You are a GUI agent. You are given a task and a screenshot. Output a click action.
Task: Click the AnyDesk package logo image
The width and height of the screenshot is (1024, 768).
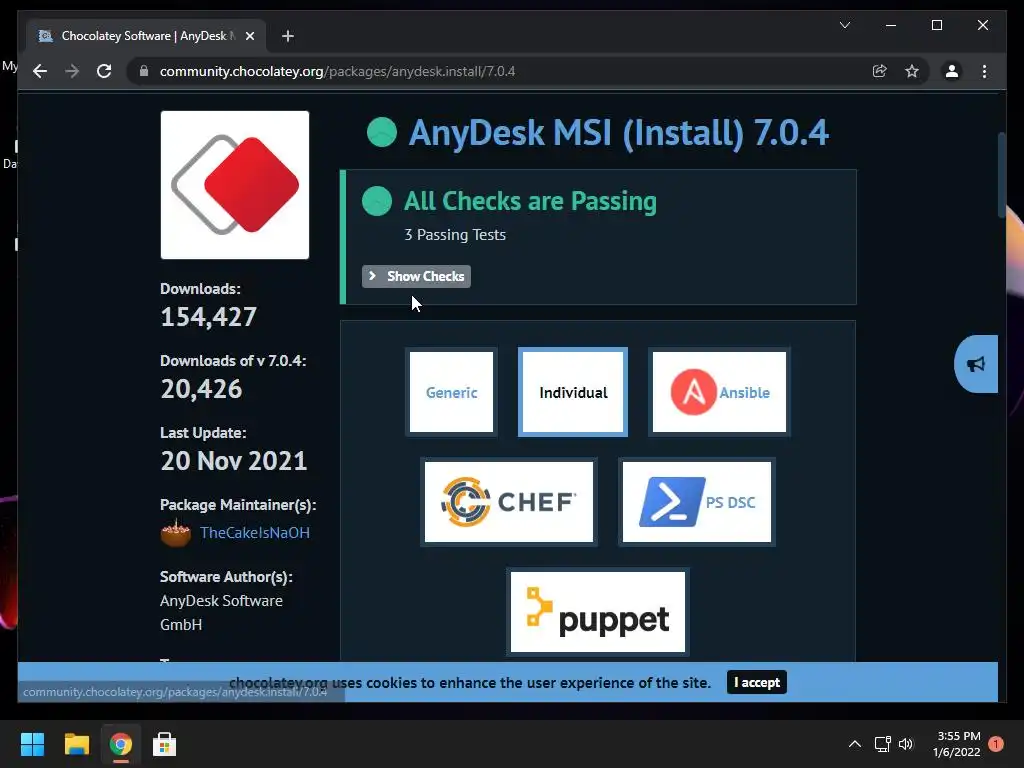coord(235,185)
